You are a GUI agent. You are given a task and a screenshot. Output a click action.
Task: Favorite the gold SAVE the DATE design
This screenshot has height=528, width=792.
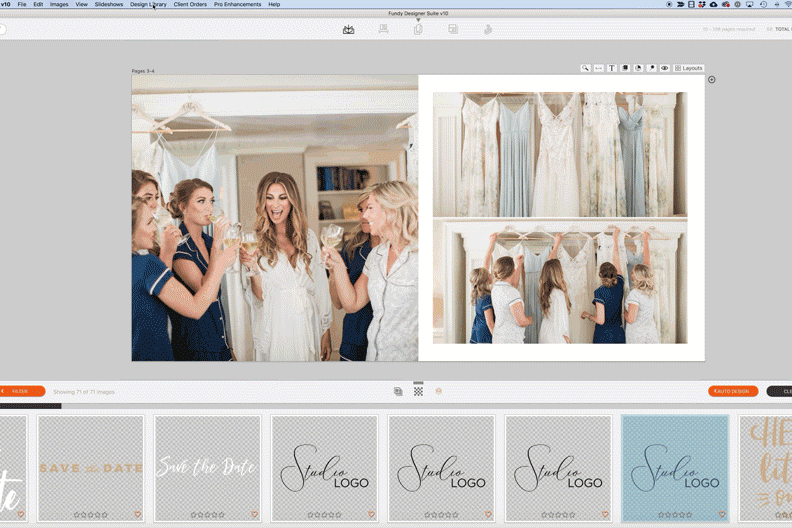pos(137,514)
